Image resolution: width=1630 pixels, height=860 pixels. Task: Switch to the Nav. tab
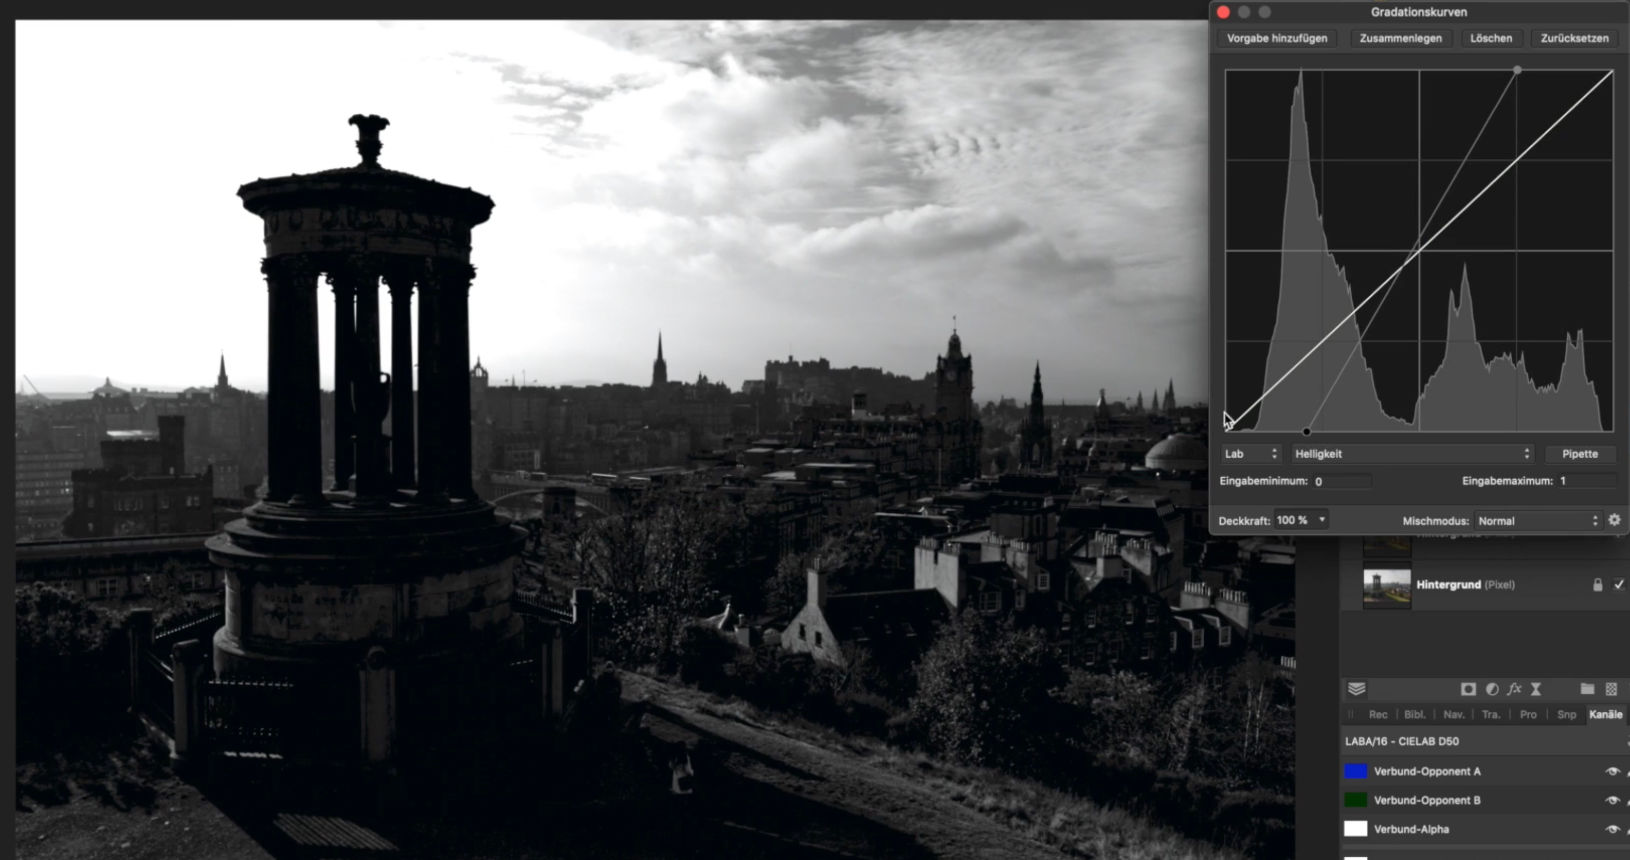(x=1453, y=714)
